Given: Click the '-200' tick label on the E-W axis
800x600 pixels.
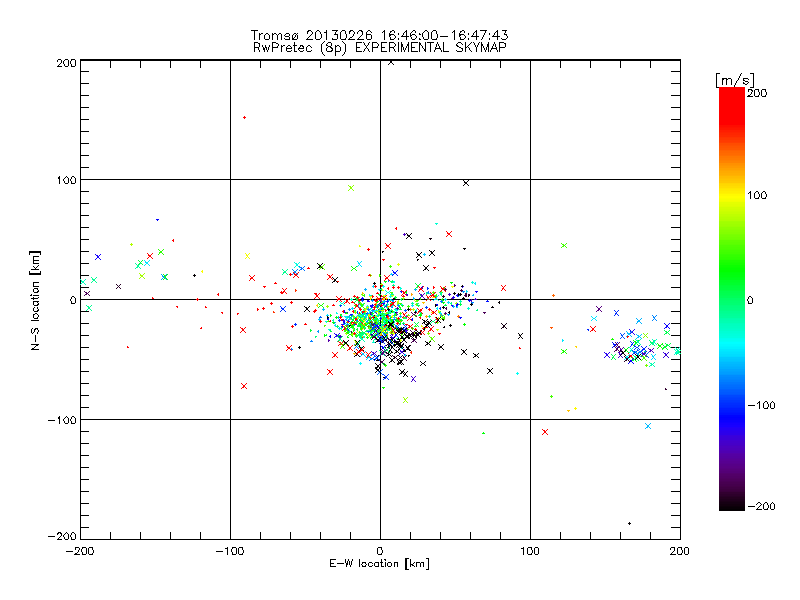Looking at the screenshot, I should (x=80, y=552).
